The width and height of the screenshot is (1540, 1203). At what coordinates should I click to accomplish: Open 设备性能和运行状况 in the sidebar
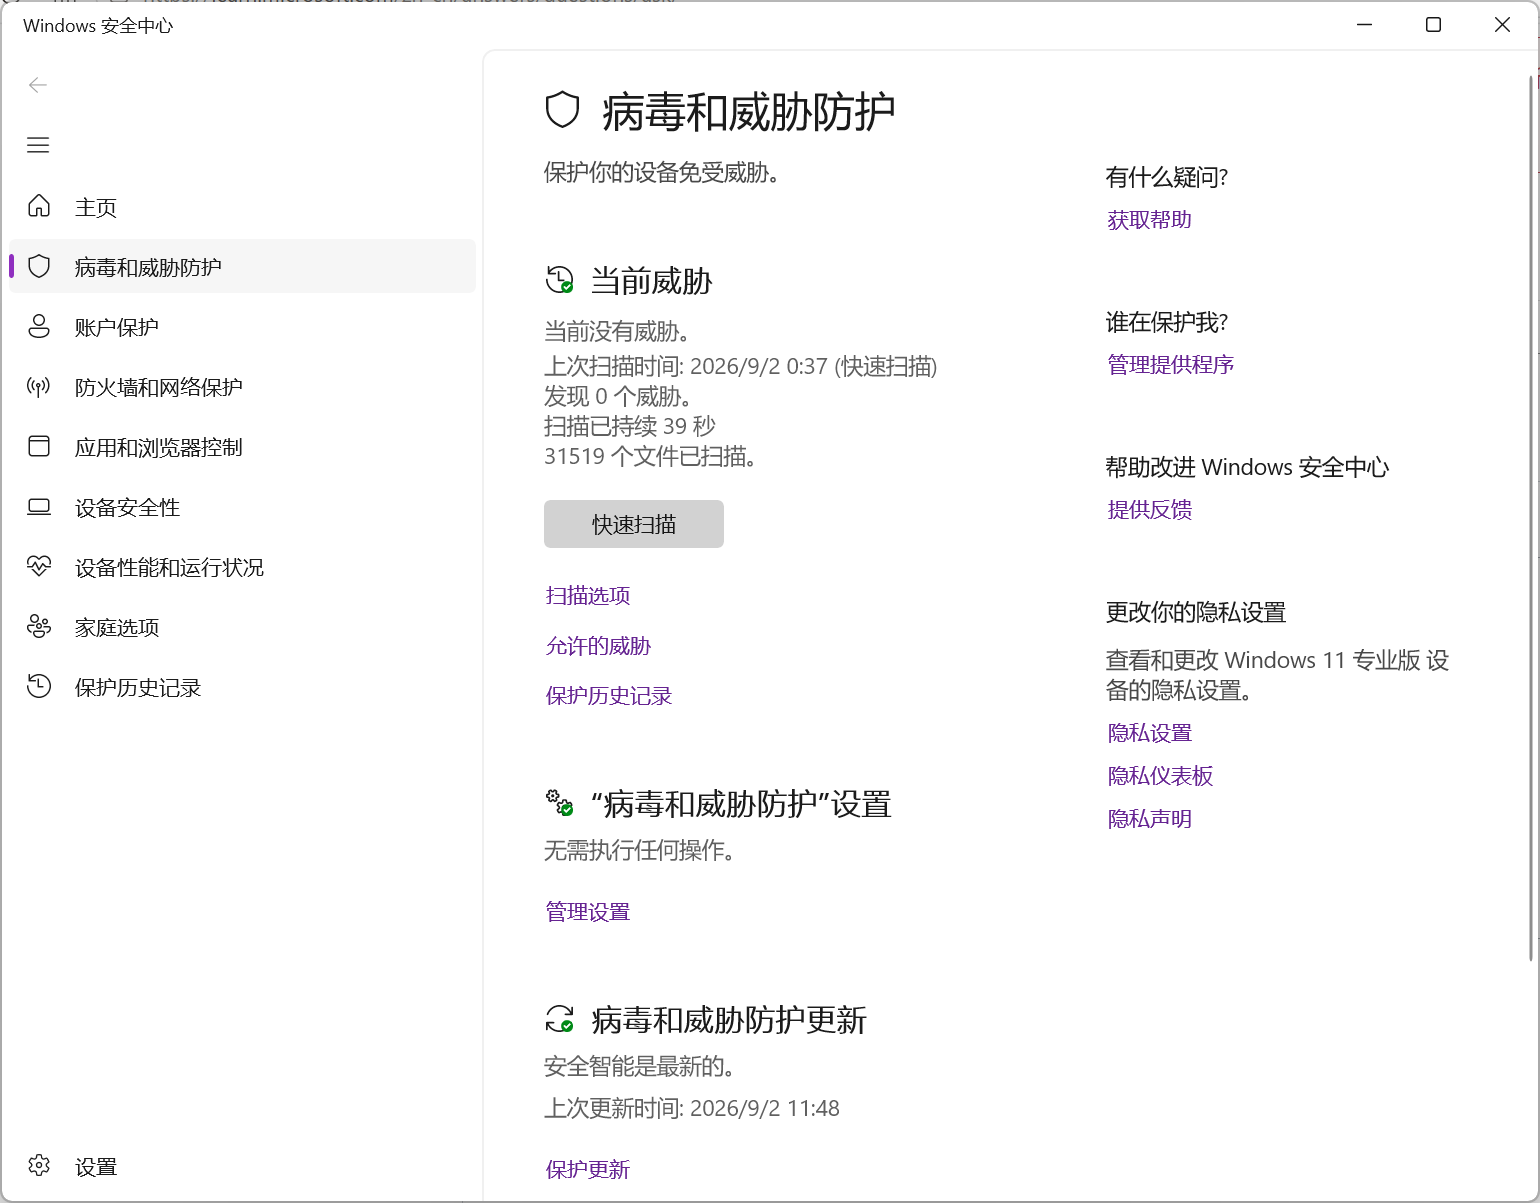pos(242,567)
